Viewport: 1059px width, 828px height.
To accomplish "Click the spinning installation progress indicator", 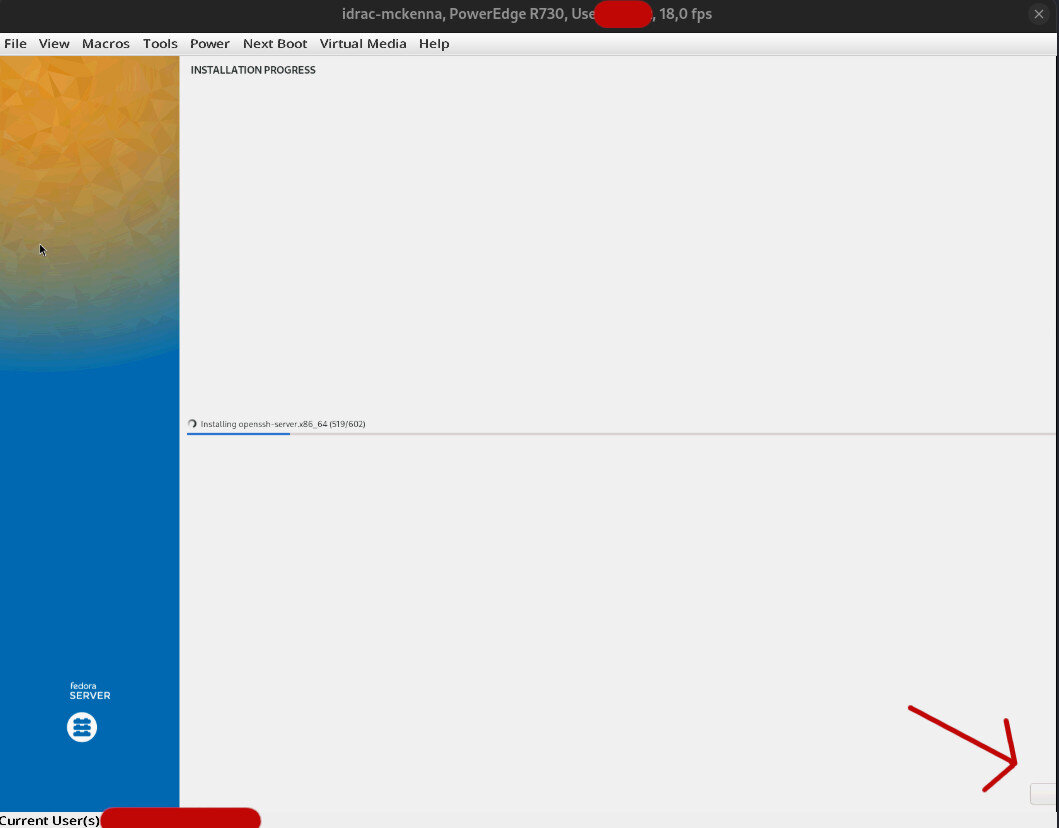I will [x=192, y=424].
